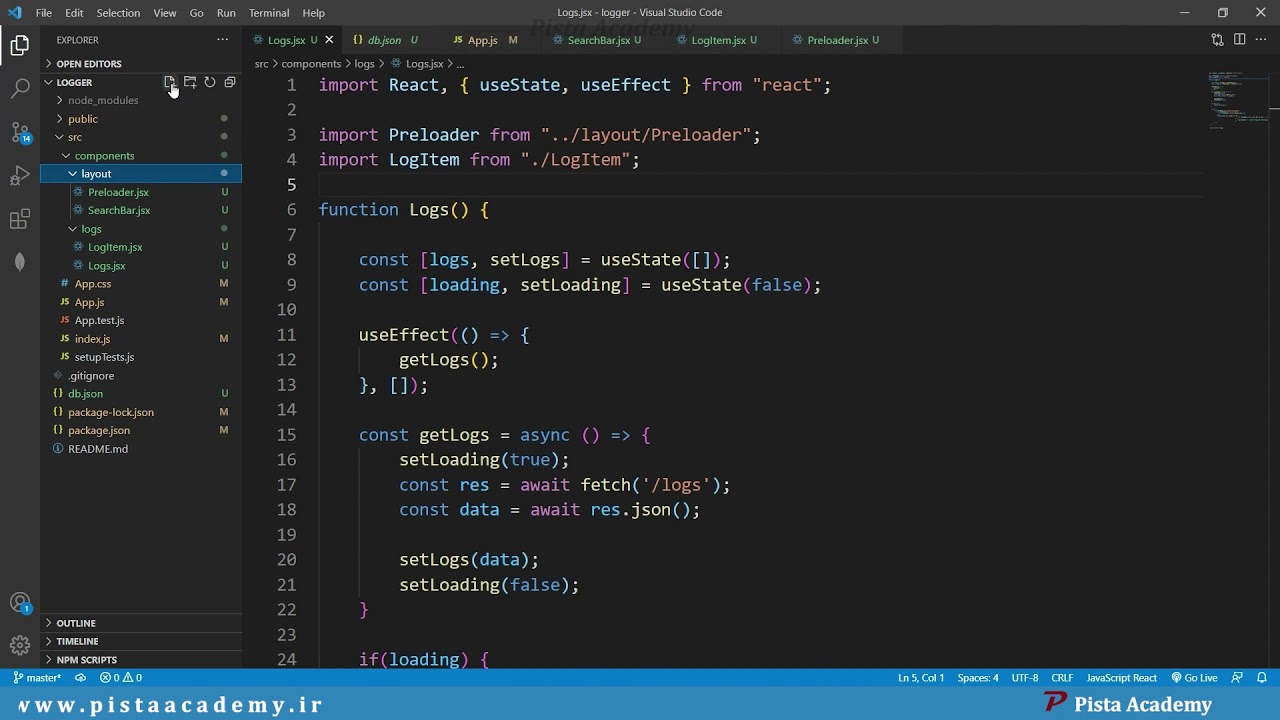This screenshot has height=720, width=1280.
Task: Expand the Open Editors section
Action: pyautogui.click(x=141, y=64)
